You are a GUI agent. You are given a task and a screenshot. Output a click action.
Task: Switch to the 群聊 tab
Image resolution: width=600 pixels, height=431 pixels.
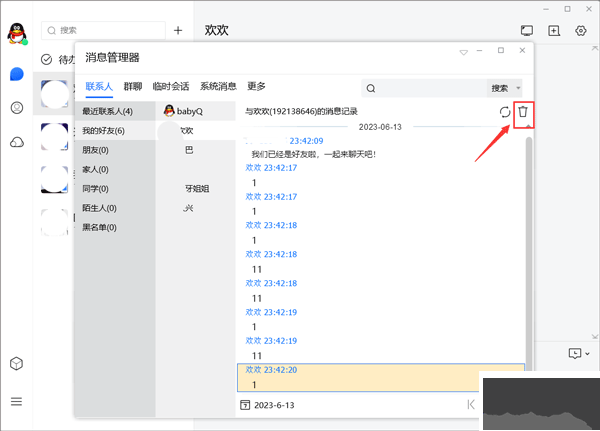click(x=133, y=87)
